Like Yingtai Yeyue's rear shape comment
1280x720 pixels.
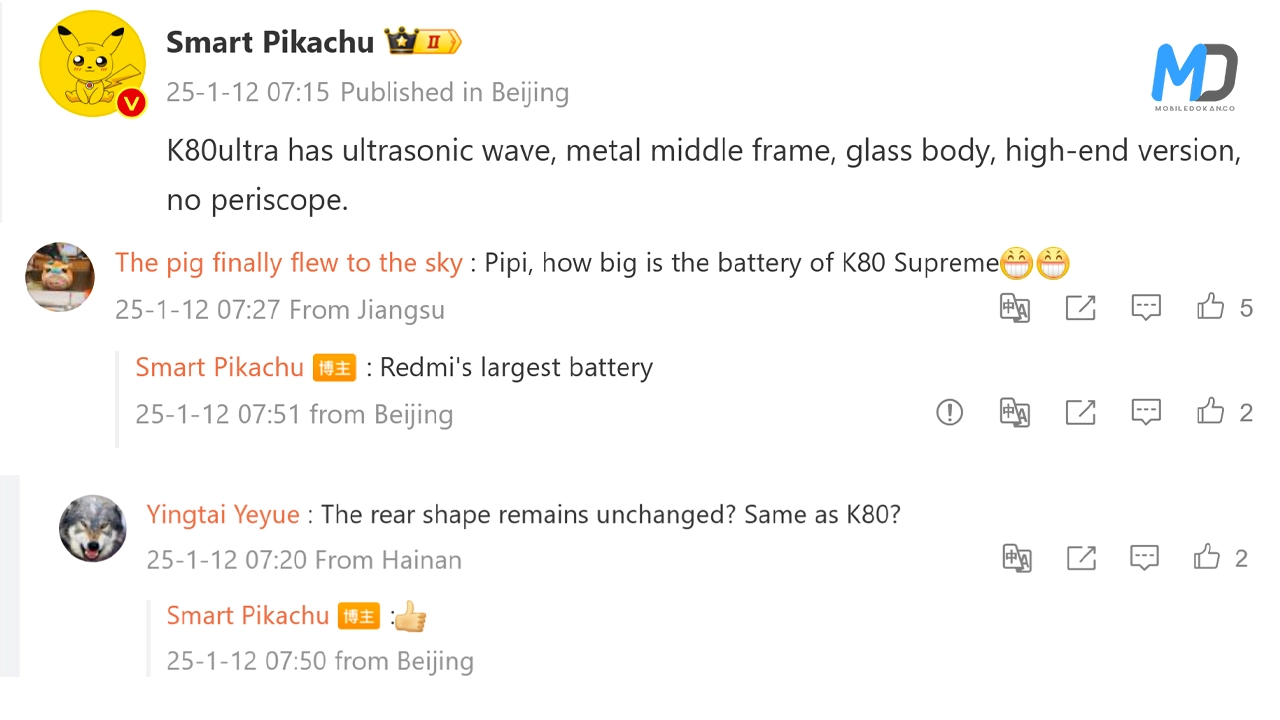[1207, 557]
